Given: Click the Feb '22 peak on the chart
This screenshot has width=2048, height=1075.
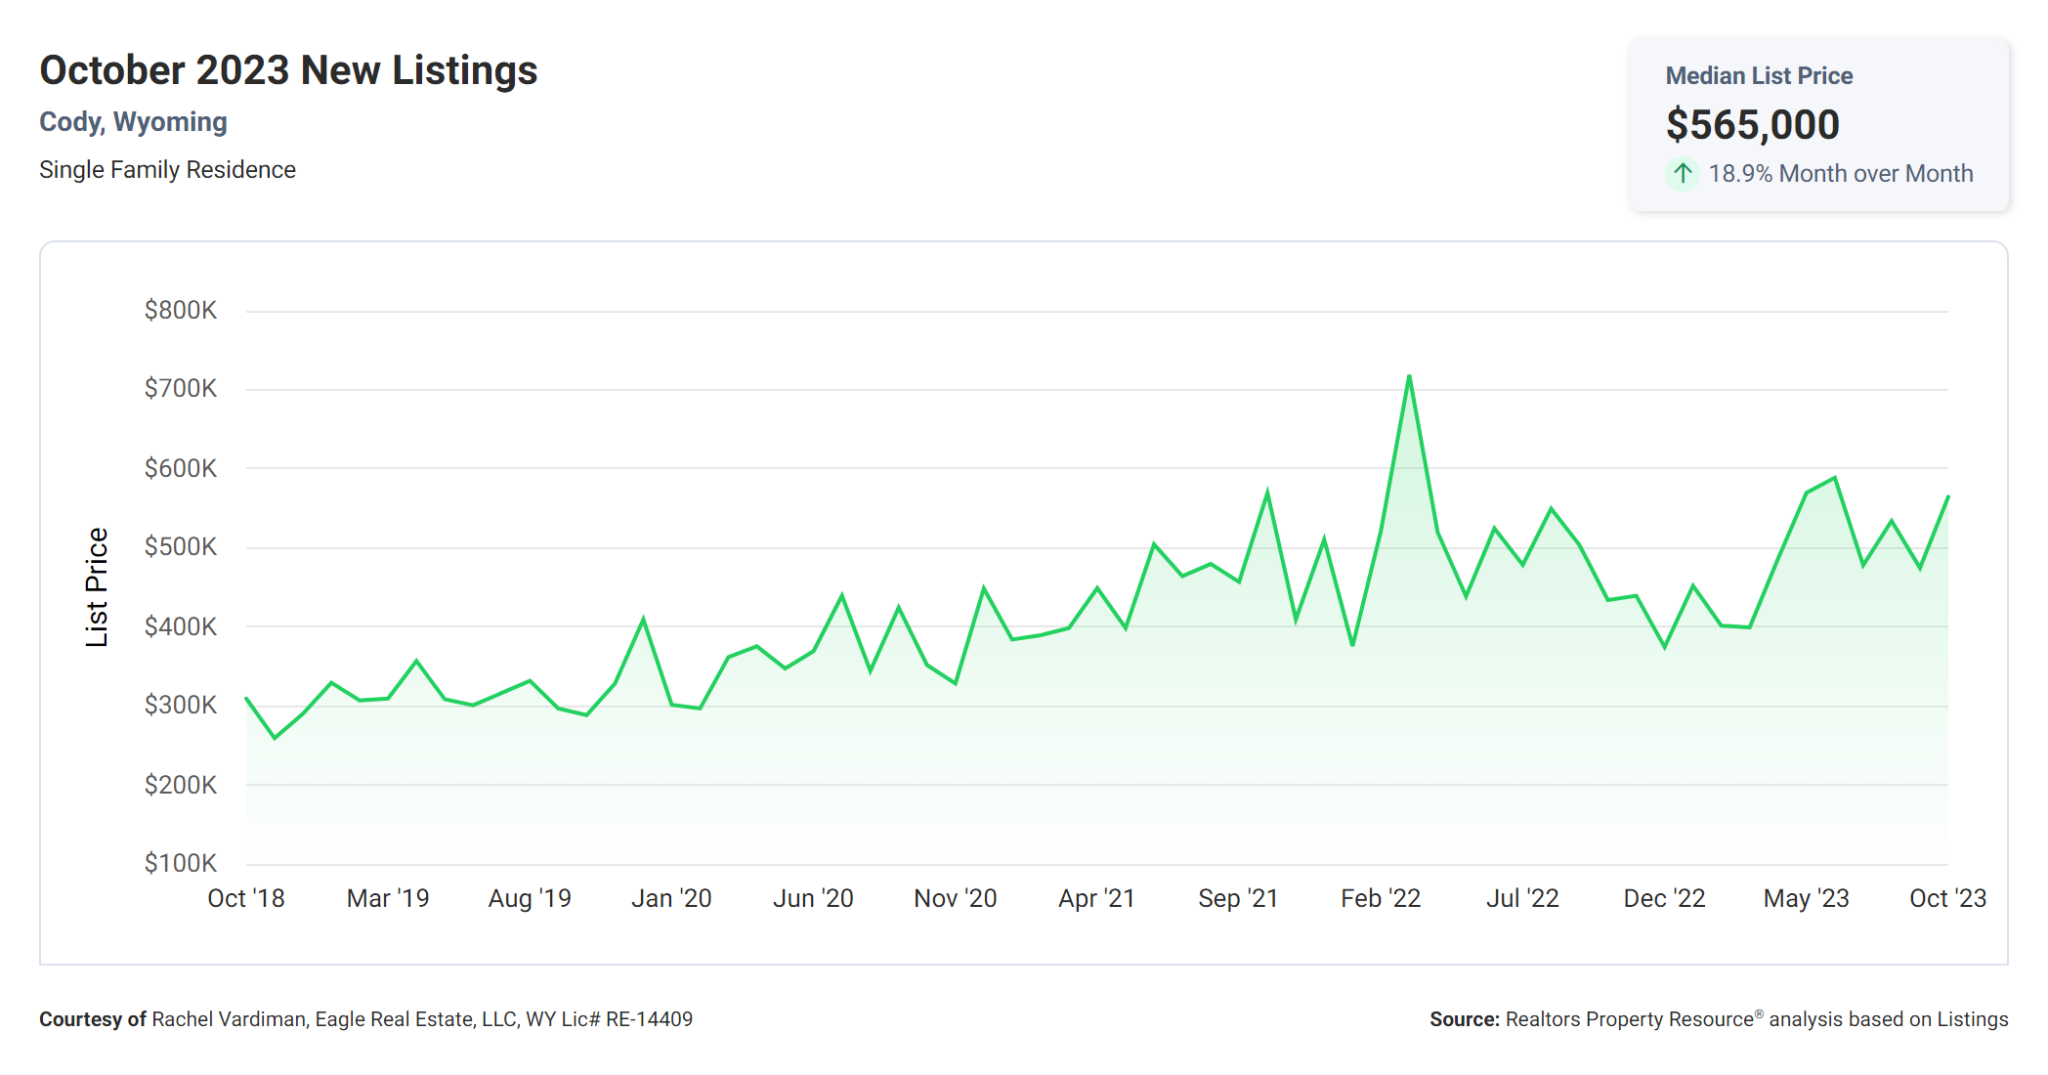Looking at the screenshot, I should 1410,375.
